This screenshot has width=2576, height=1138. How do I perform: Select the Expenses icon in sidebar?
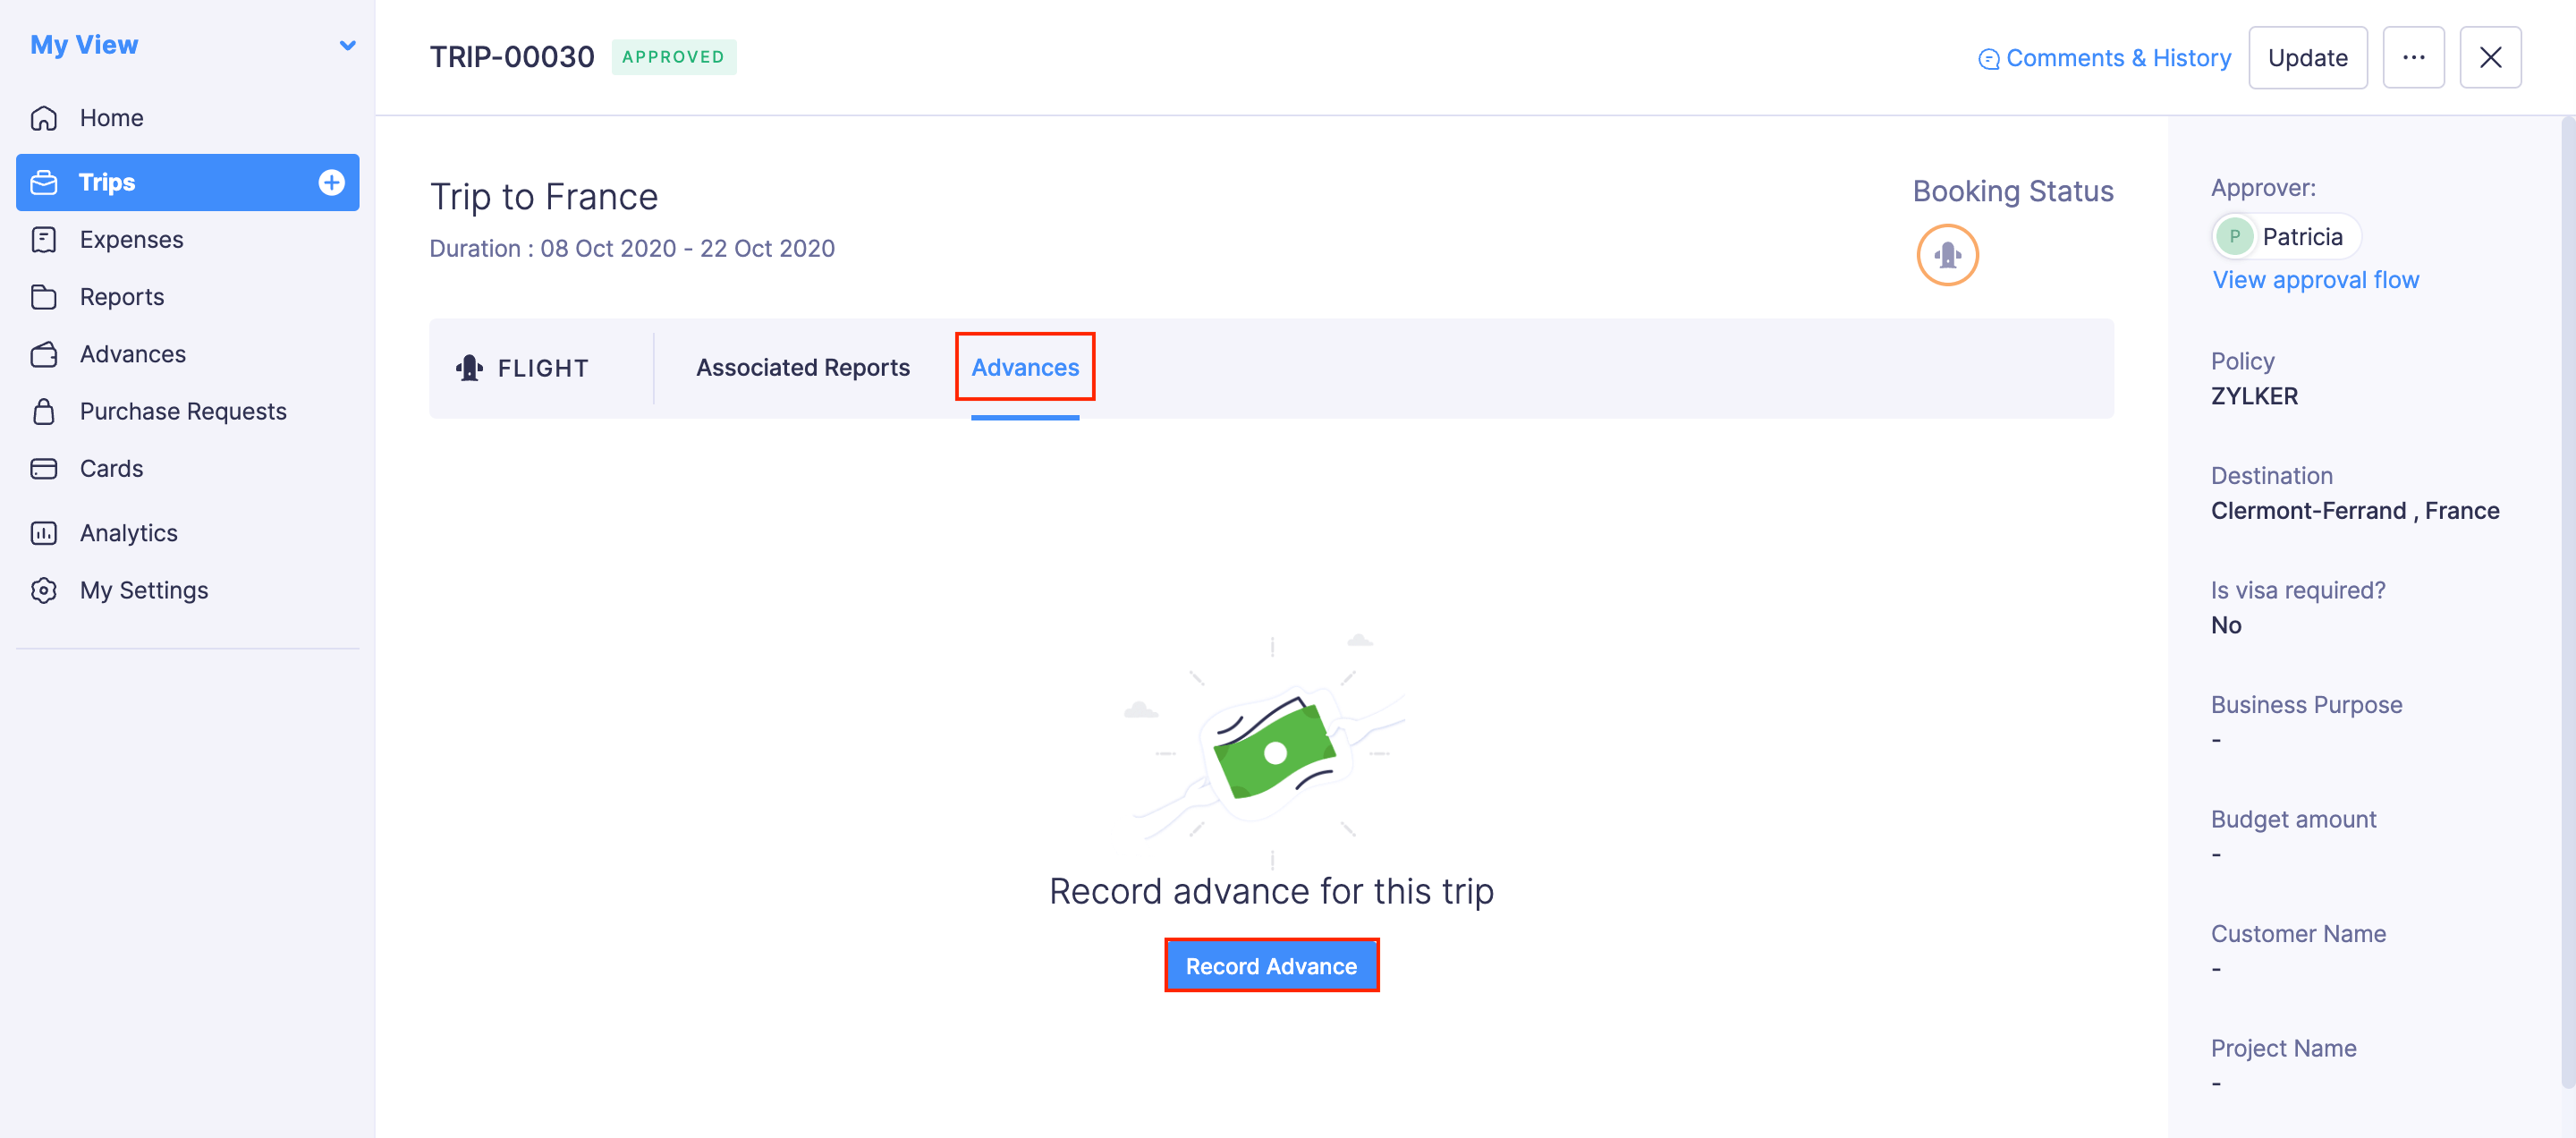[x=44, y=239]
